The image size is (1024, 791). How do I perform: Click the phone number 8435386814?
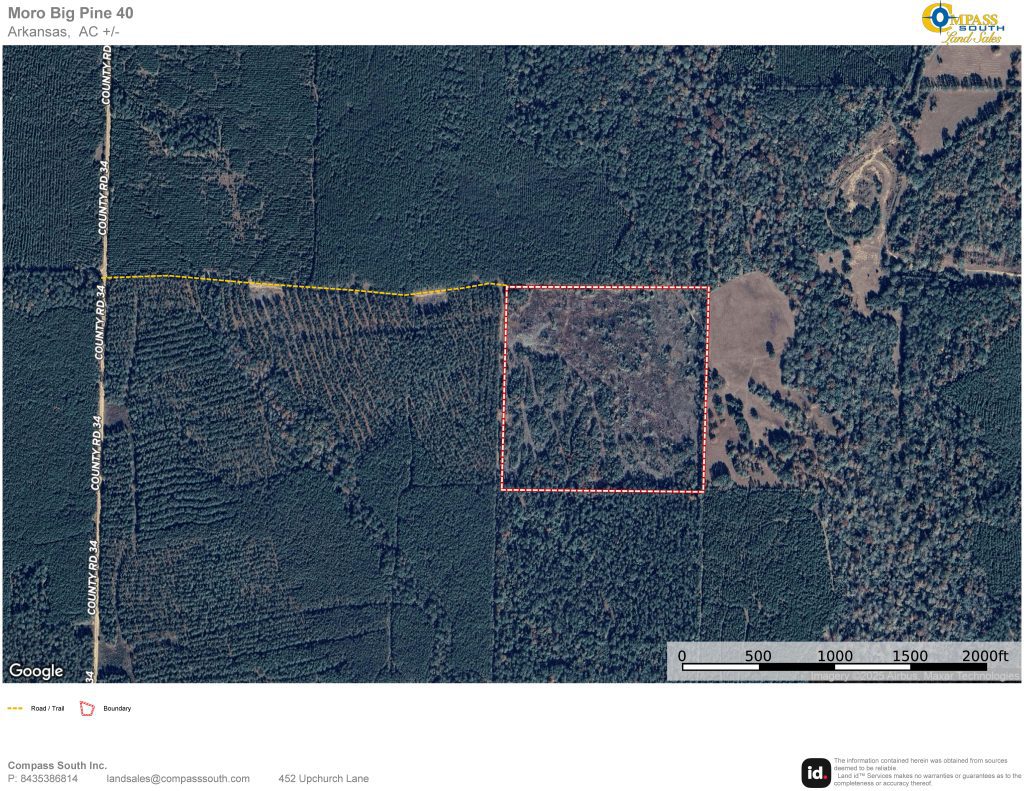coord(48,779)
